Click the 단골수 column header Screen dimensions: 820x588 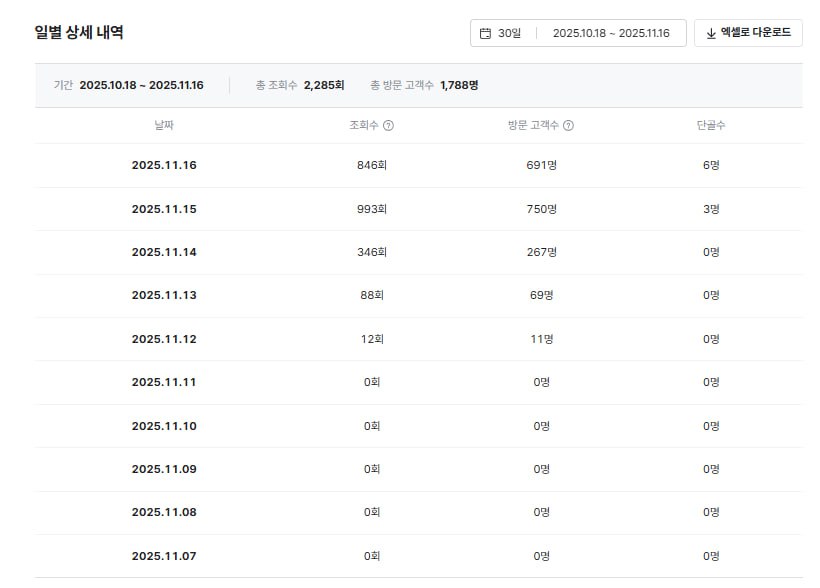(x=711, y=126)
